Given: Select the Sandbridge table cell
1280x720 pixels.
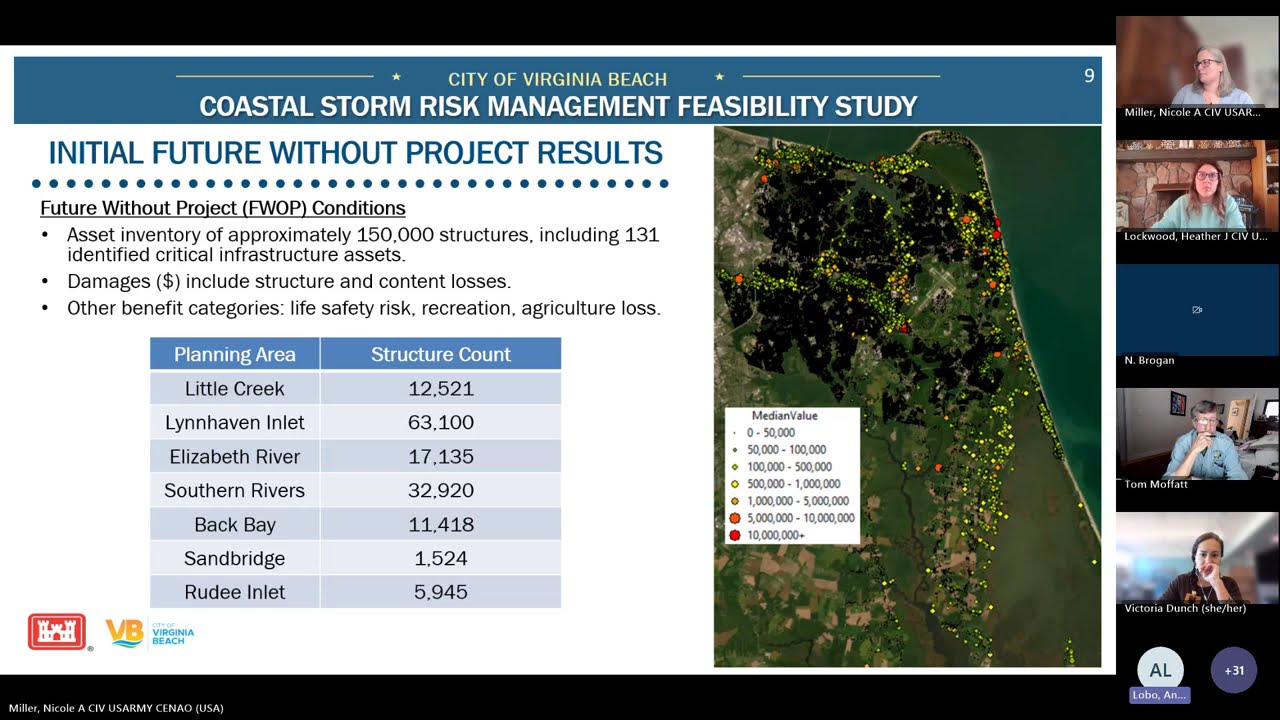Looking at the screenshot, I should pos(235,558).
